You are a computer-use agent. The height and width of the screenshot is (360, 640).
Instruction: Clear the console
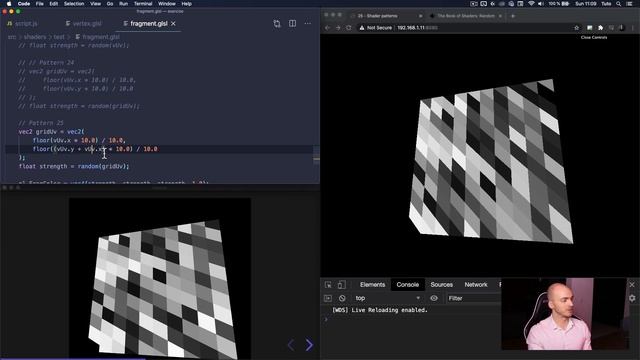[x=342, y=298]
